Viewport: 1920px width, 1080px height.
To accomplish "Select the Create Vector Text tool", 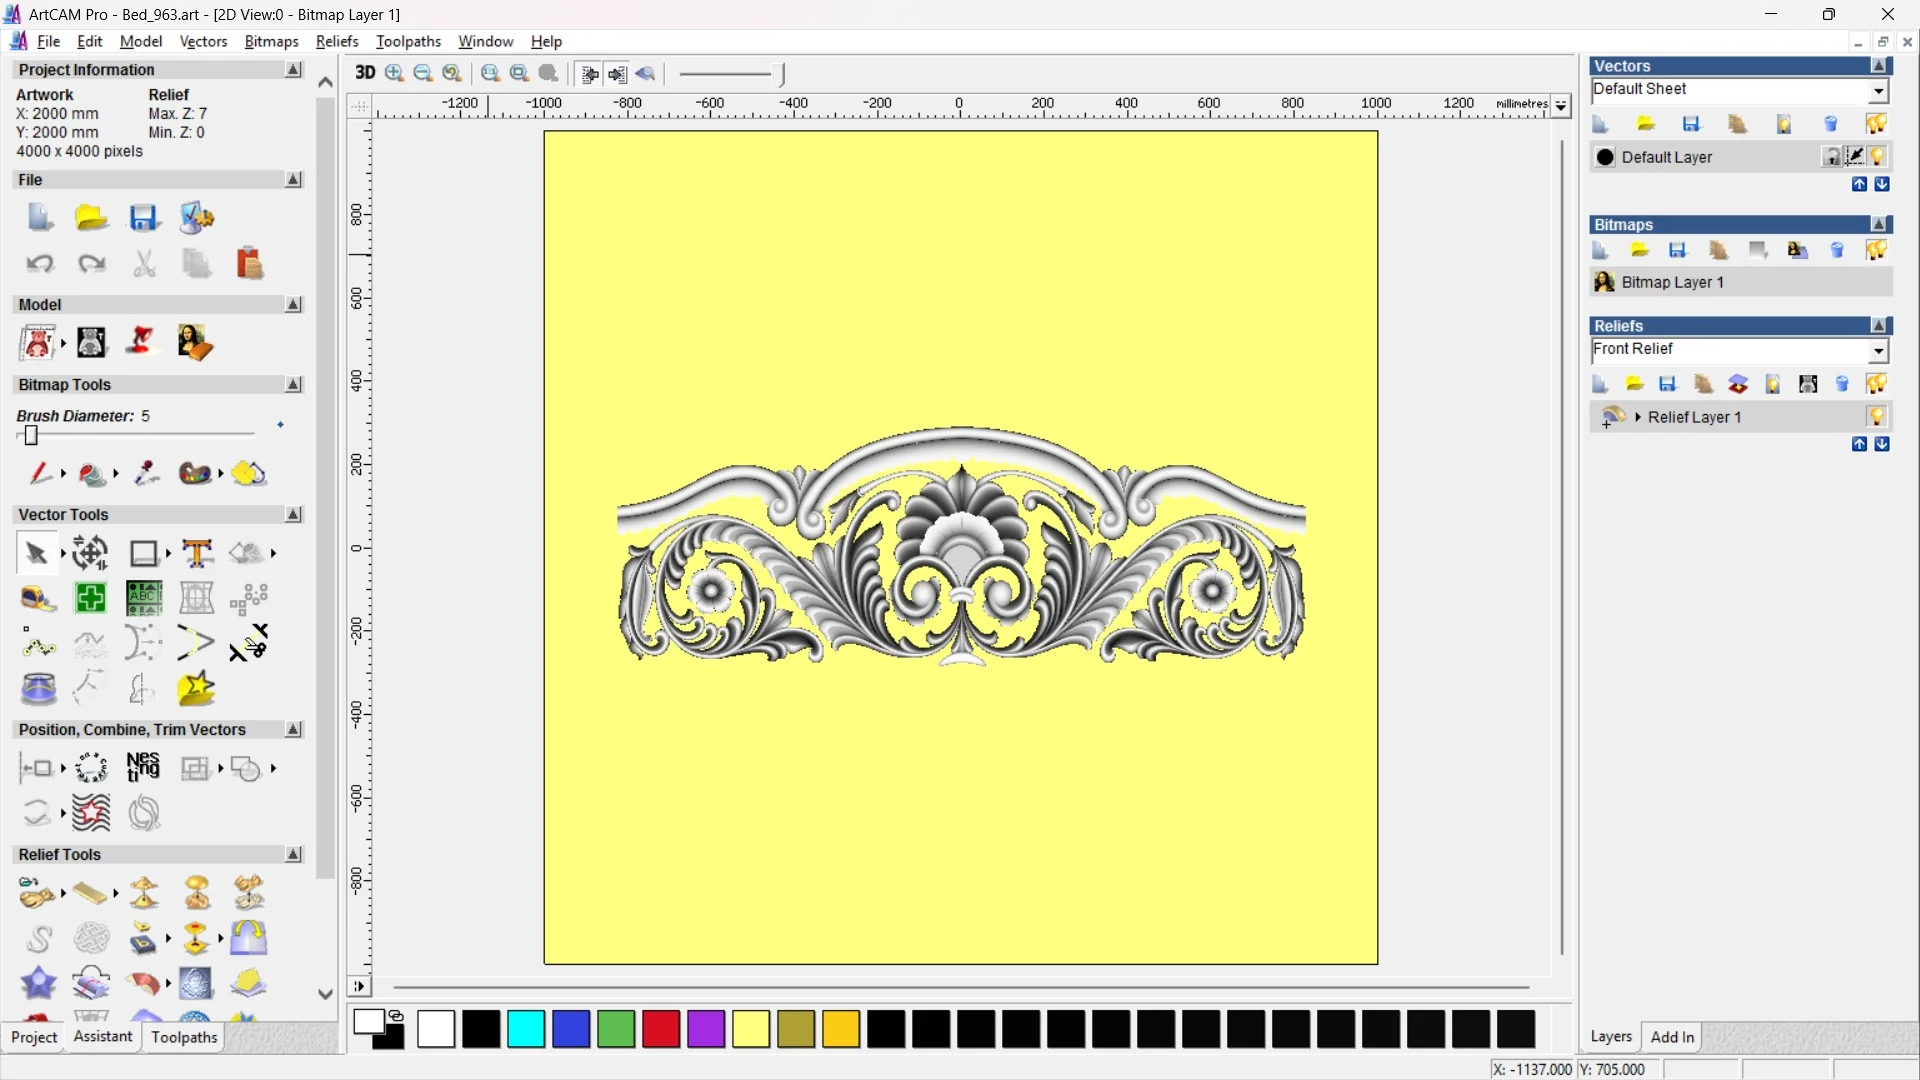I will [x=197, y=553].
